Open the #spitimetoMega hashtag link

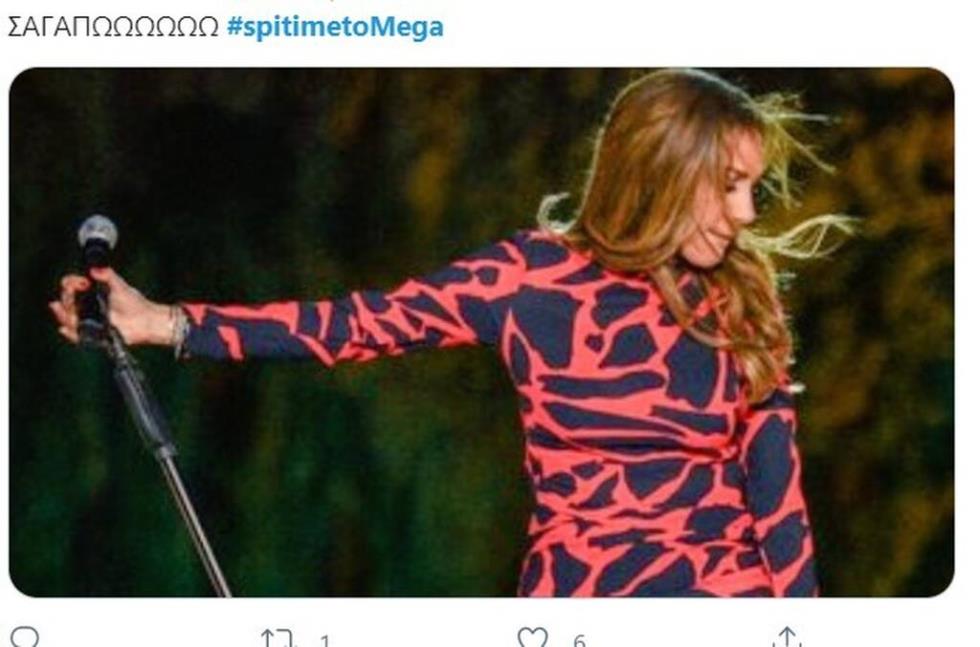tap(335, 27)
